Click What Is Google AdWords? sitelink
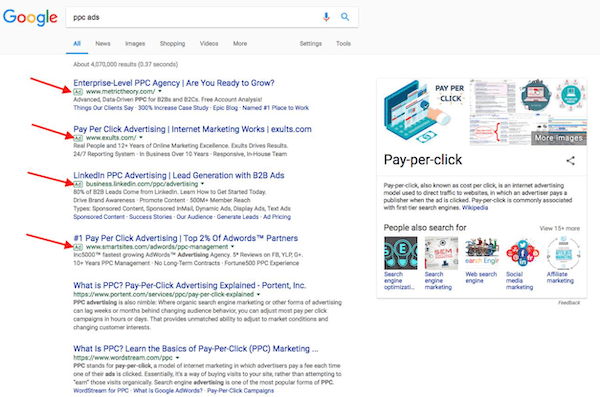 point(168,390)
